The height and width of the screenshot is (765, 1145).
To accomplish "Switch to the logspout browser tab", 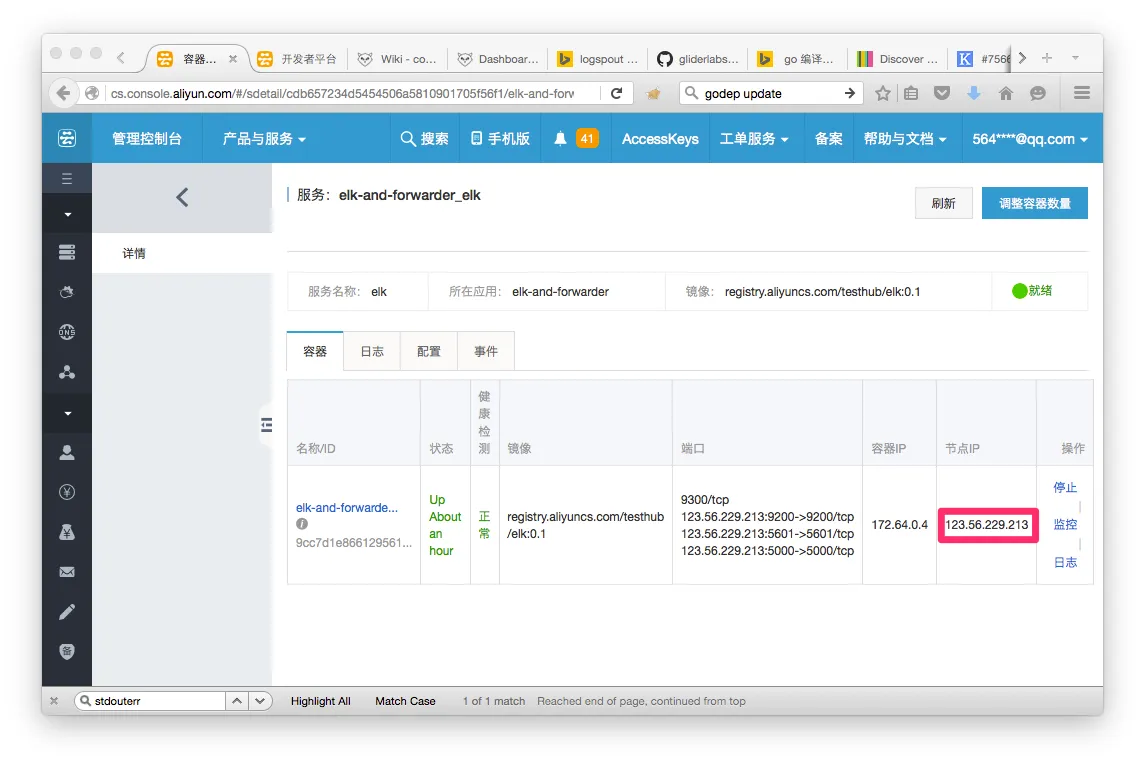I will 597,59.
